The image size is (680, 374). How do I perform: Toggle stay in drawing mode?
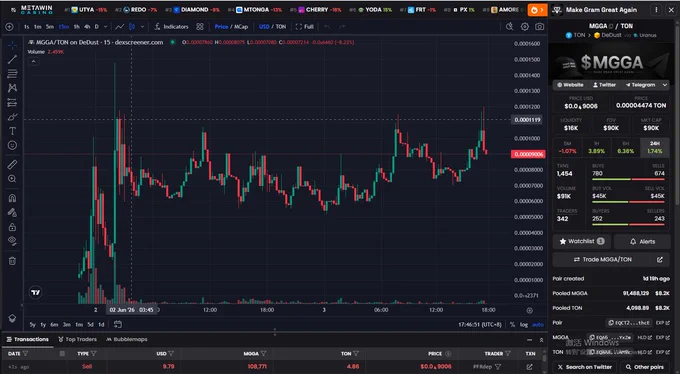12,213
